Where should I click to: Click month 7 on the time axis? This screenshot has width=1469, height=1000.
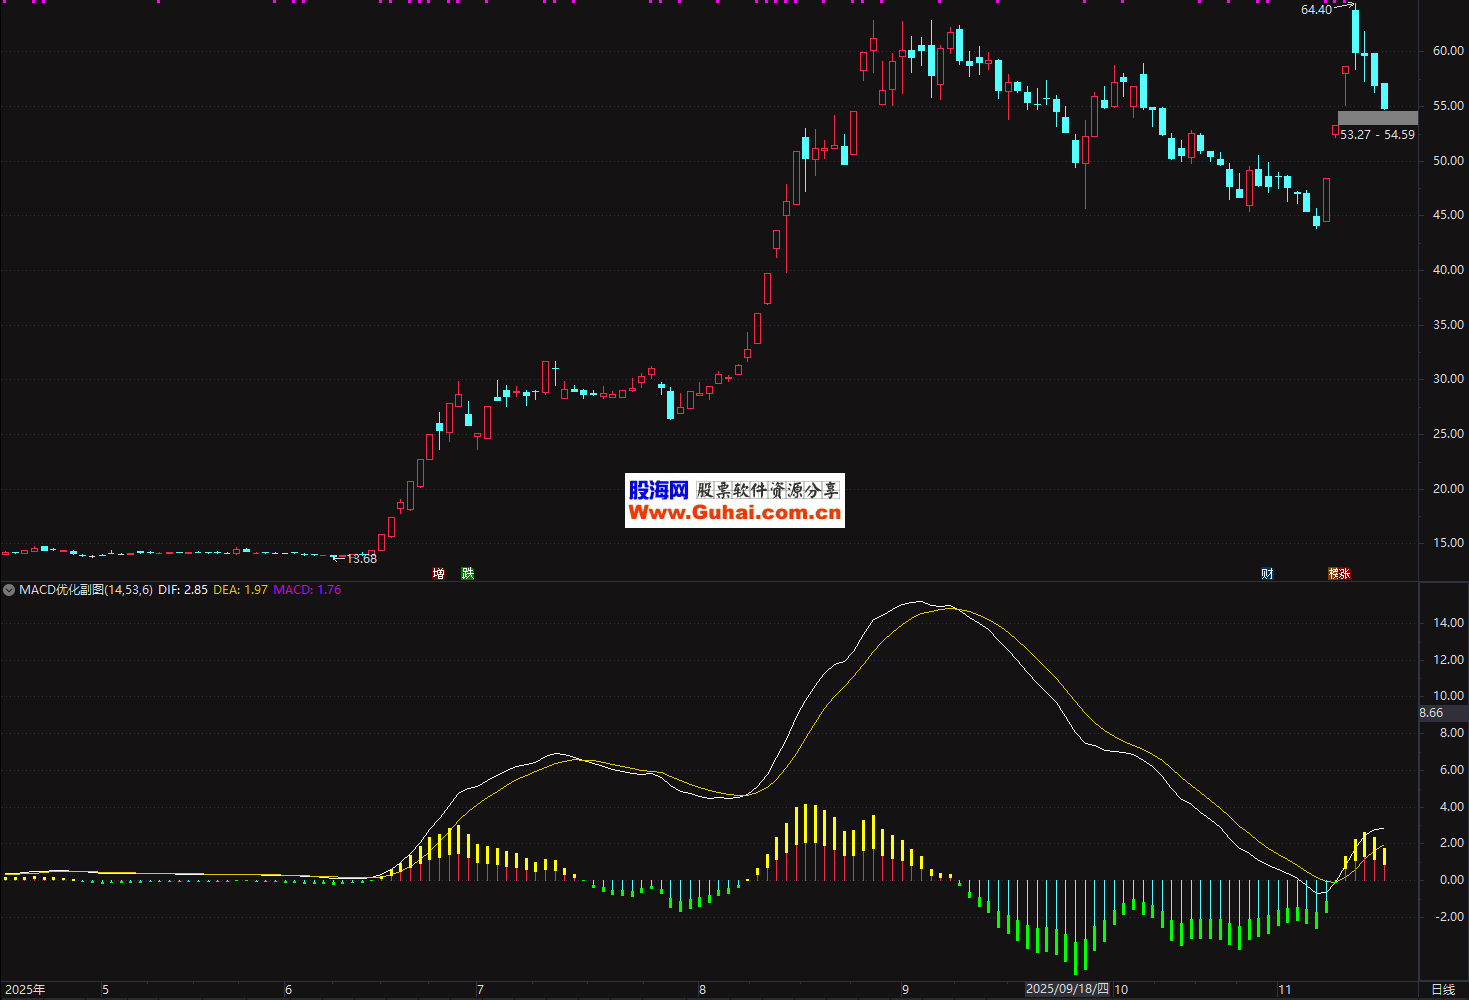(480, 990)
